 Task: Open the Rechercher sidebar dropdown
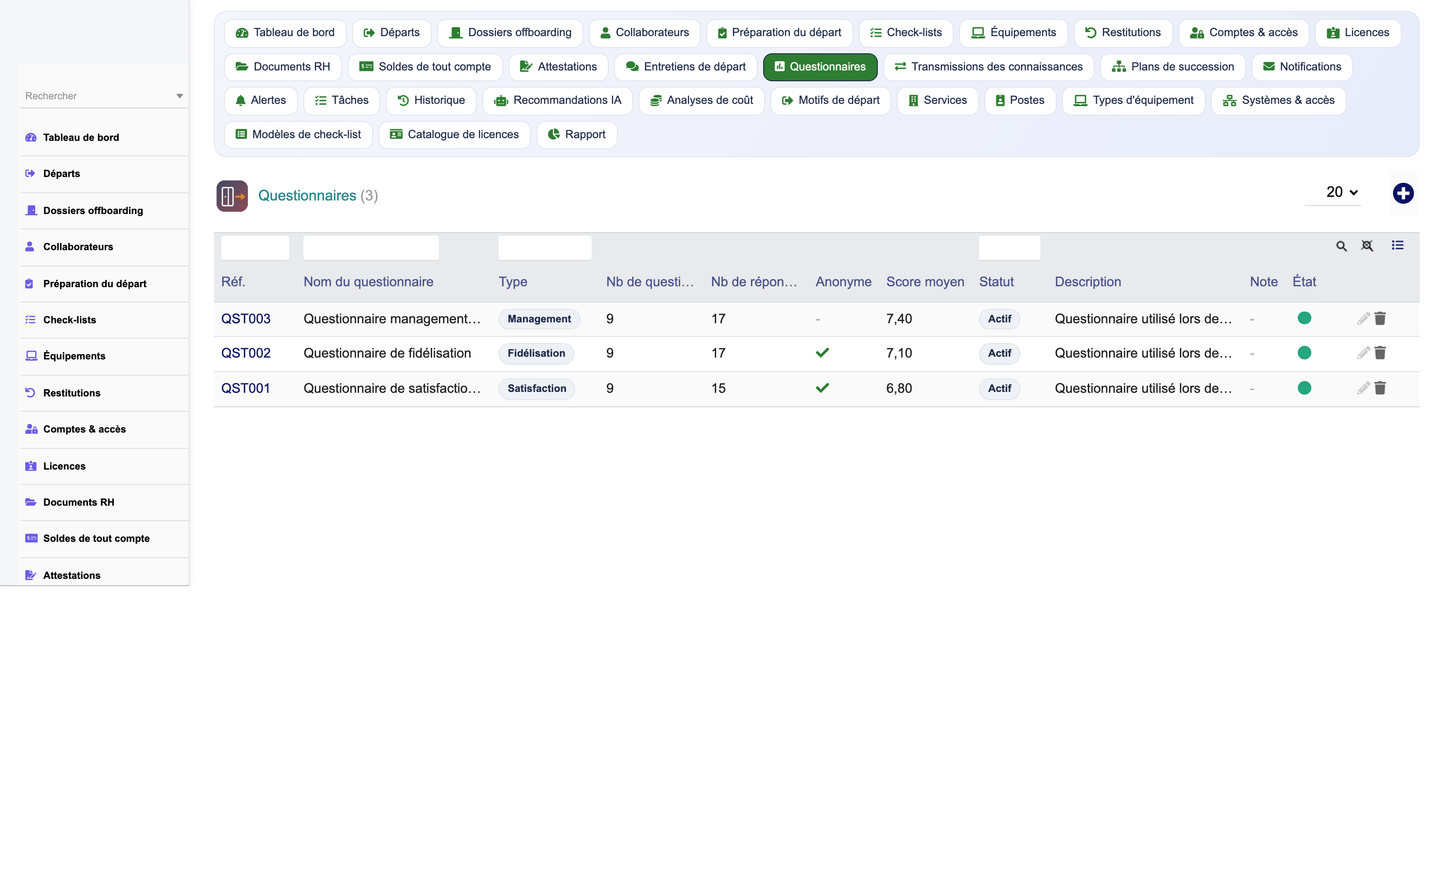(103, 96)
